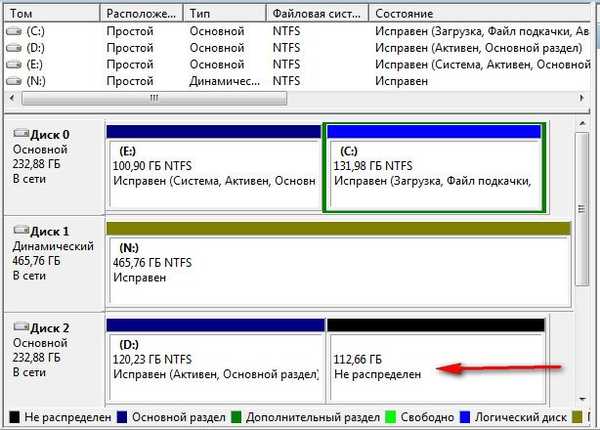This screenshot has width=600, height=430.
Task: Click Исправен (Система...) status in (E:) row
Action: (483, 64)
